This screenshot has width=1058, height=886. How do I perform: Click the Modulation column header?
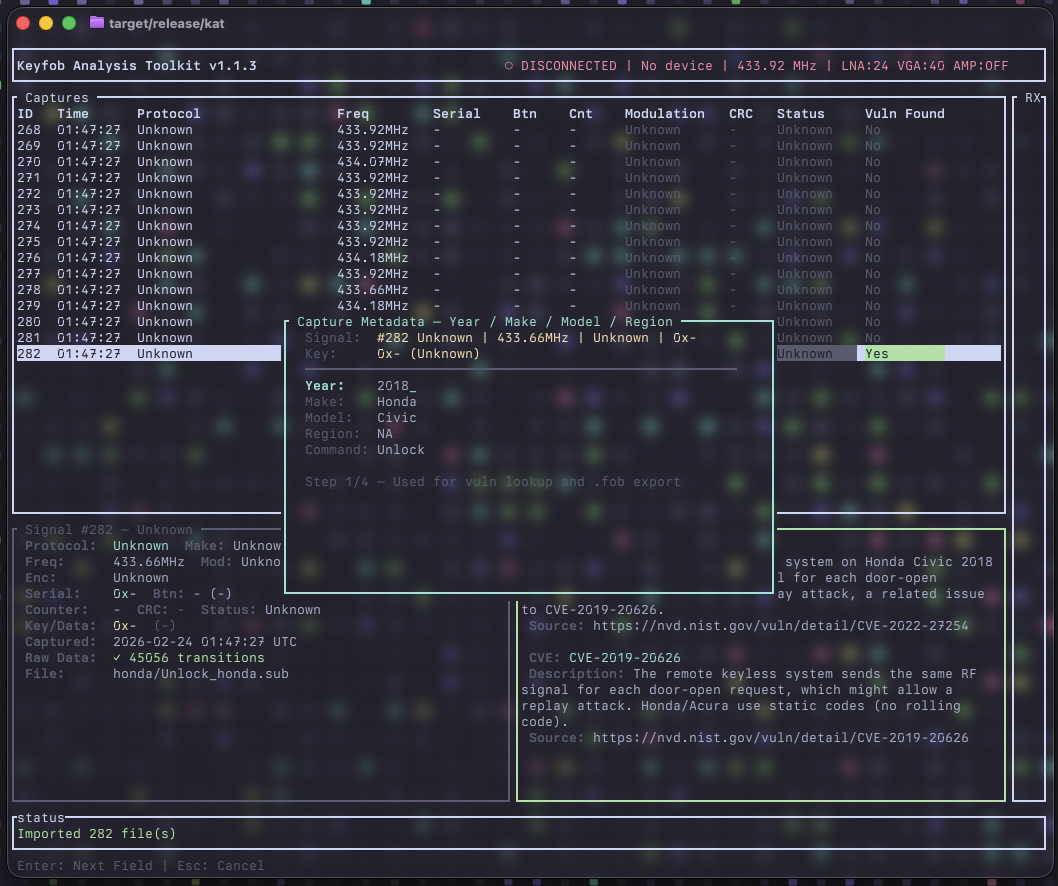pos(665,113)
